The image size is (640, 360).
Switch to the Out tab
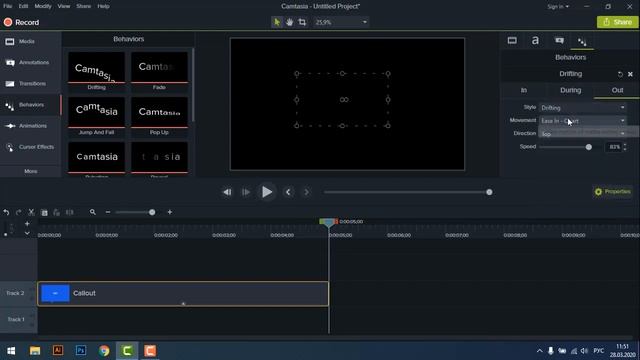click(617, 90)
